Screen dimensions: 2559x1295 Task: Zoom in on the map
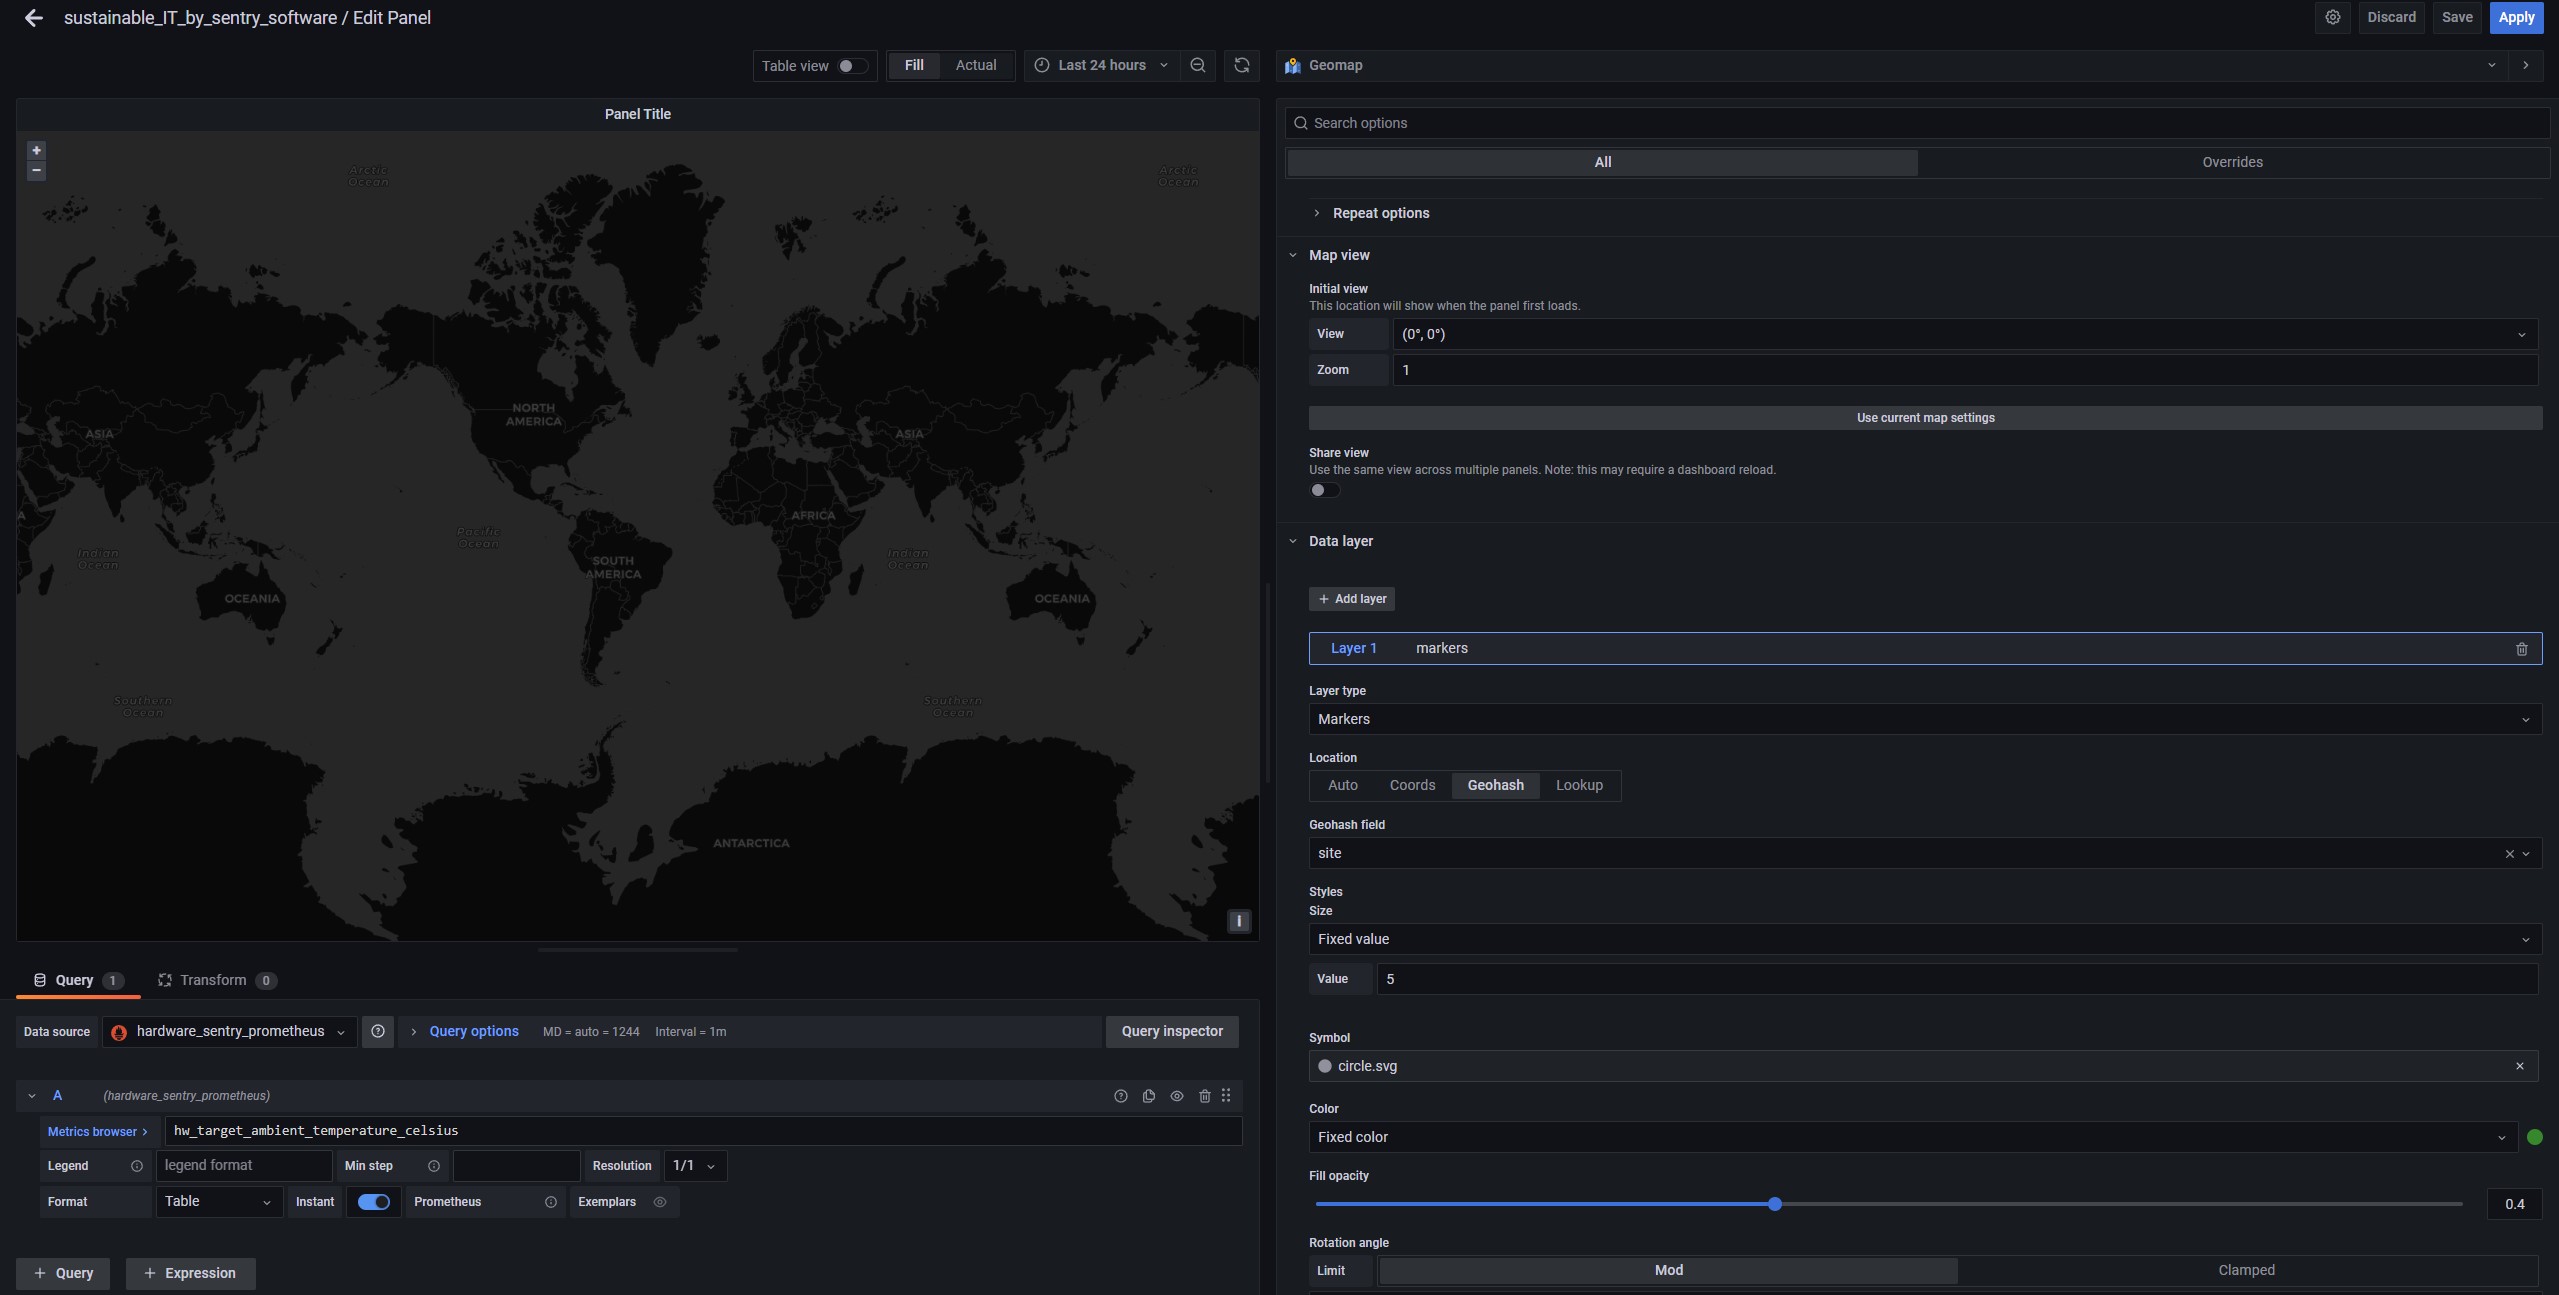pos(36,149)
